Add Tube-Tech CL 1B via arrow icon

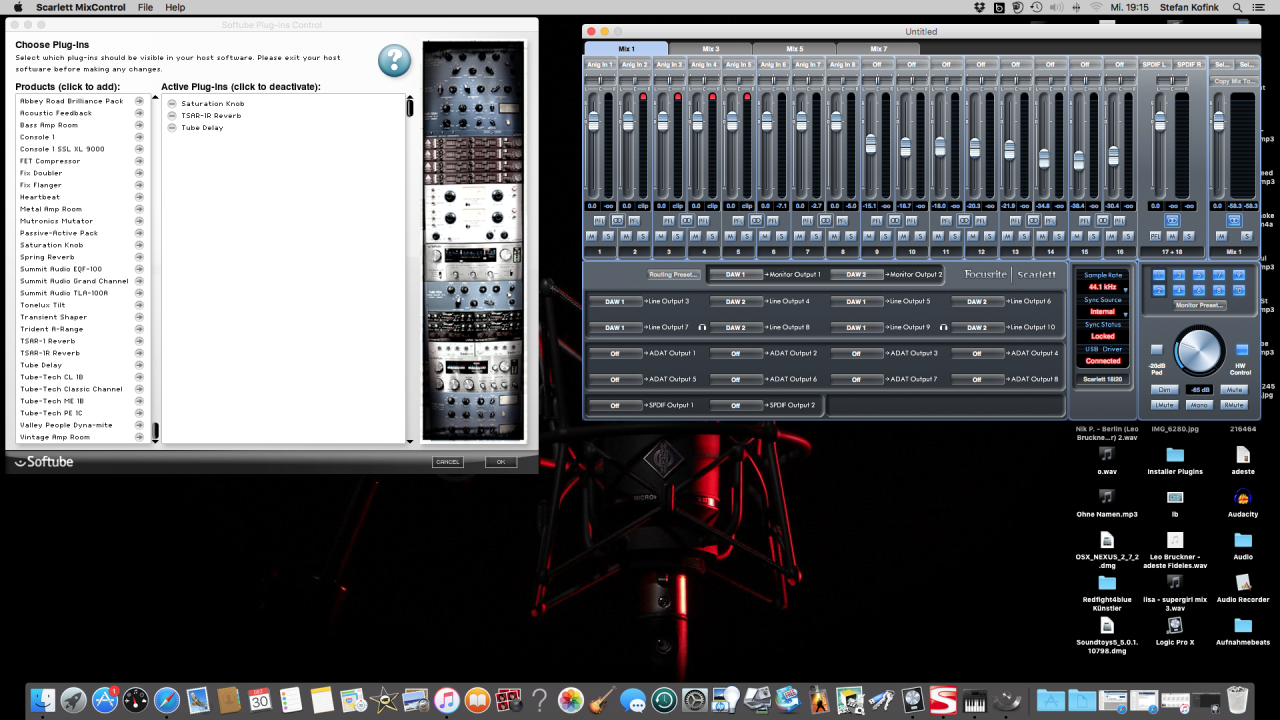coord(139,377)
